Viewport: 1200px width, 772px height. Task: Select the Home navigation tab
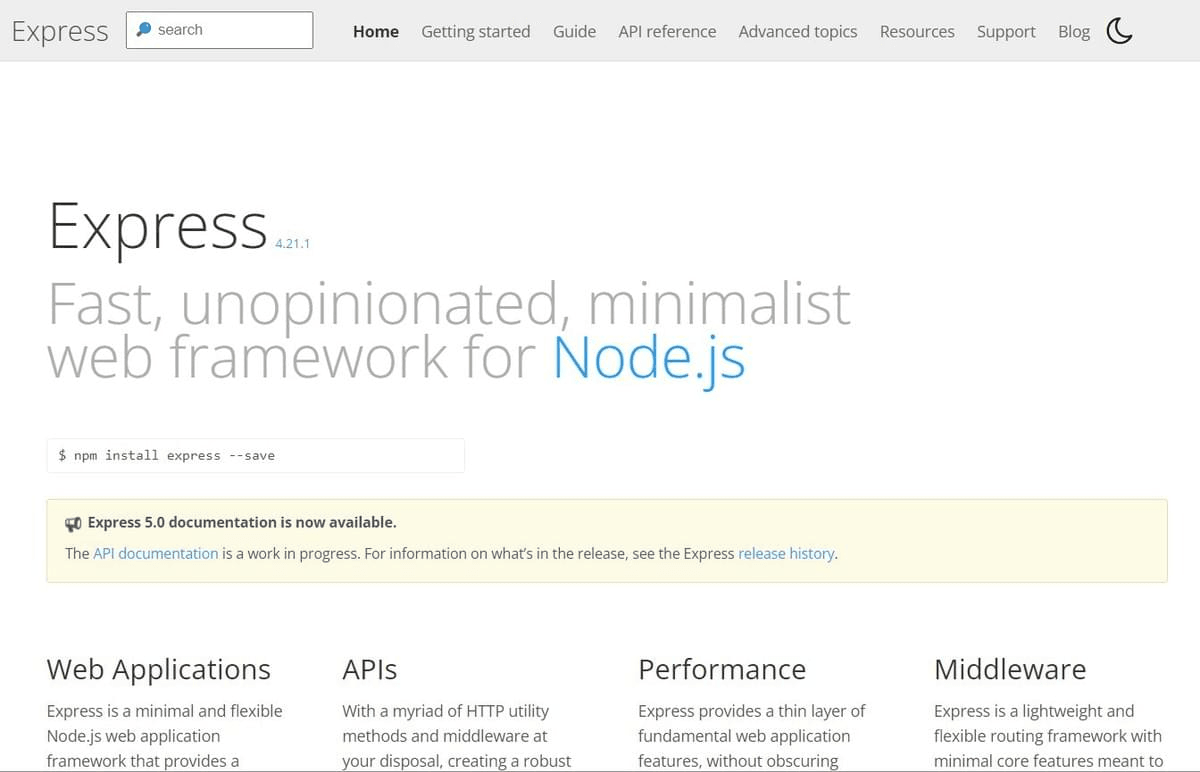tap(375, 31)
